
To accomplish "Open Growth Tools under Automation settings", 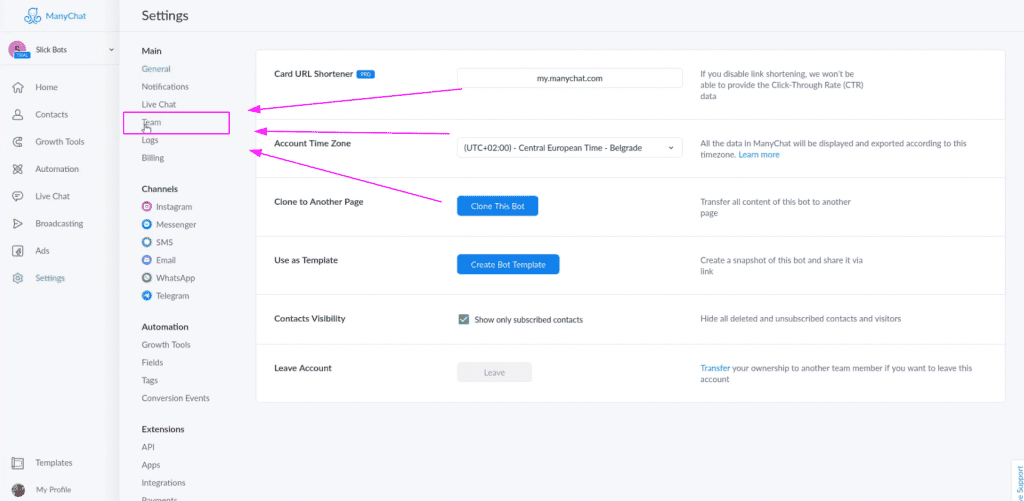I will pyautogui.click(x=166, y=345).
